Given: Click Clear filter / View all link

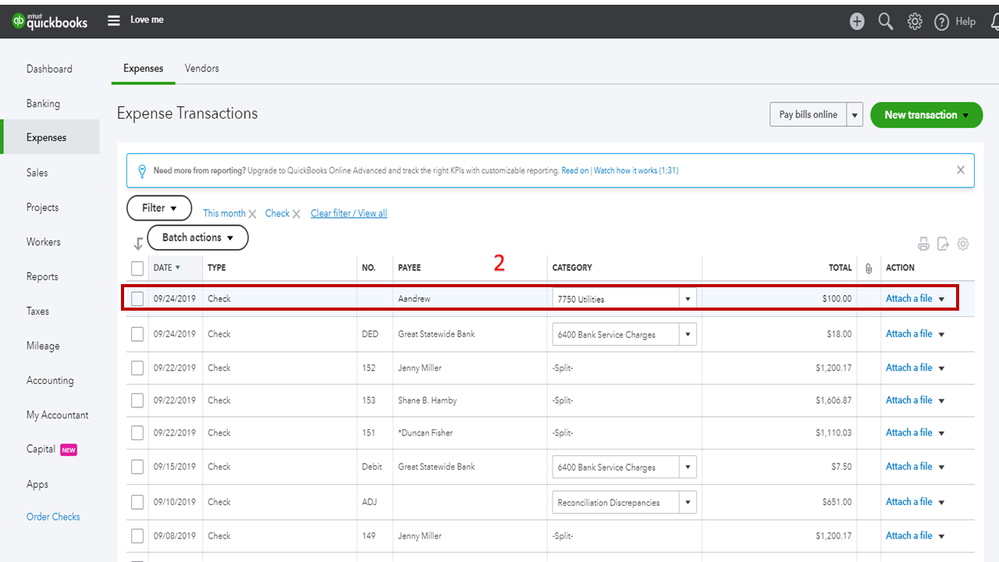Looking at the screenshot, I should (348, 214).
